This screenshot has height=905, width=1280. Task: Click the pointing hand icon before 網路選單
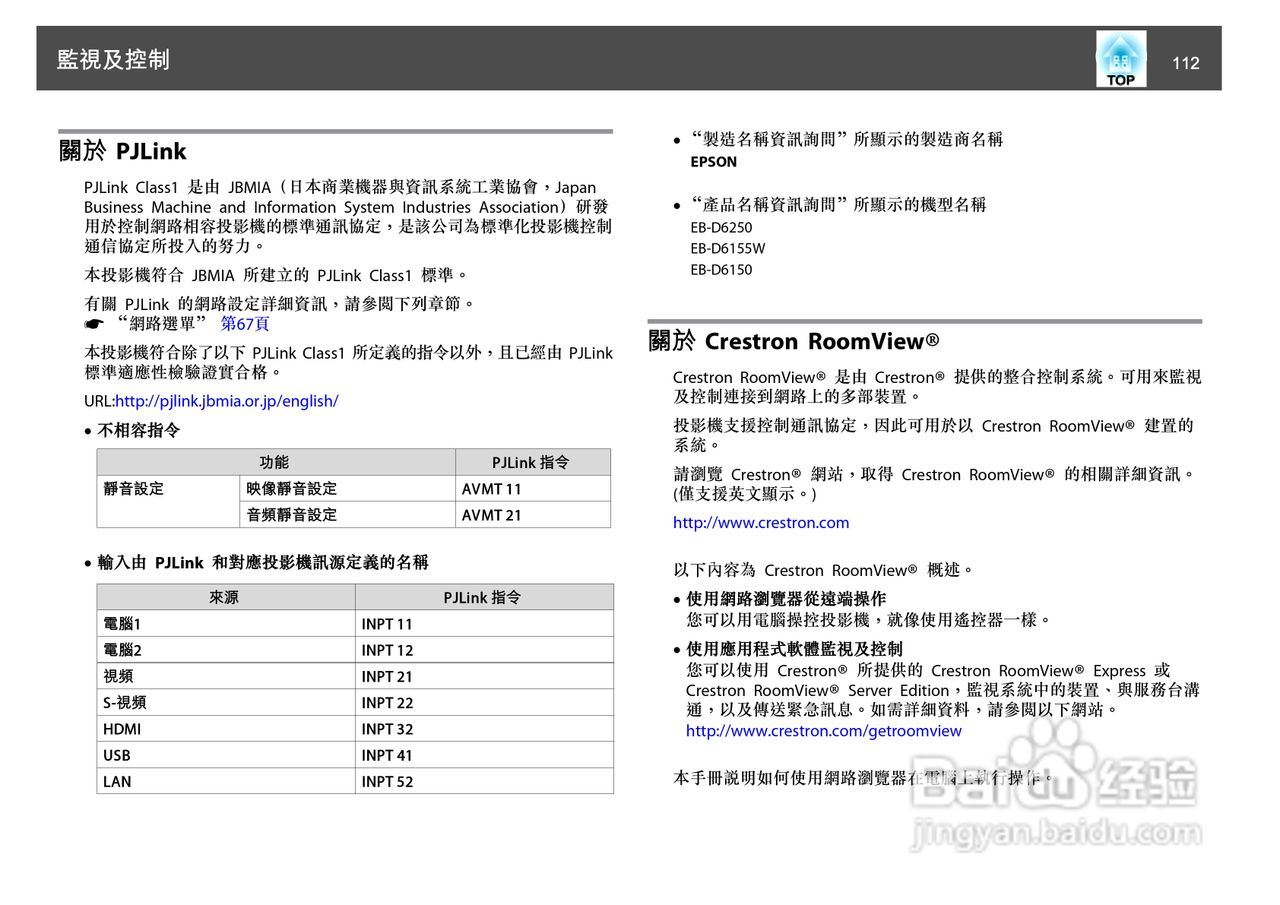coord(94,324)
